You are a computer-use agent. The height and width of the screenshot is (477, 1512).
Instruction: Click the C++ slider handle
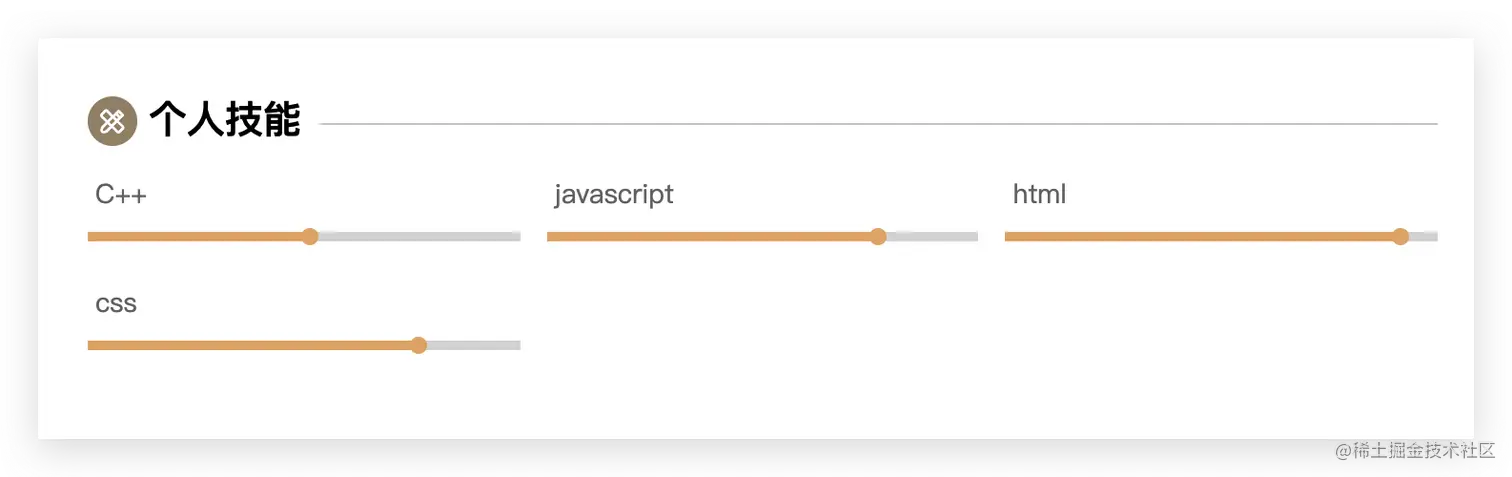coord(310,237)
